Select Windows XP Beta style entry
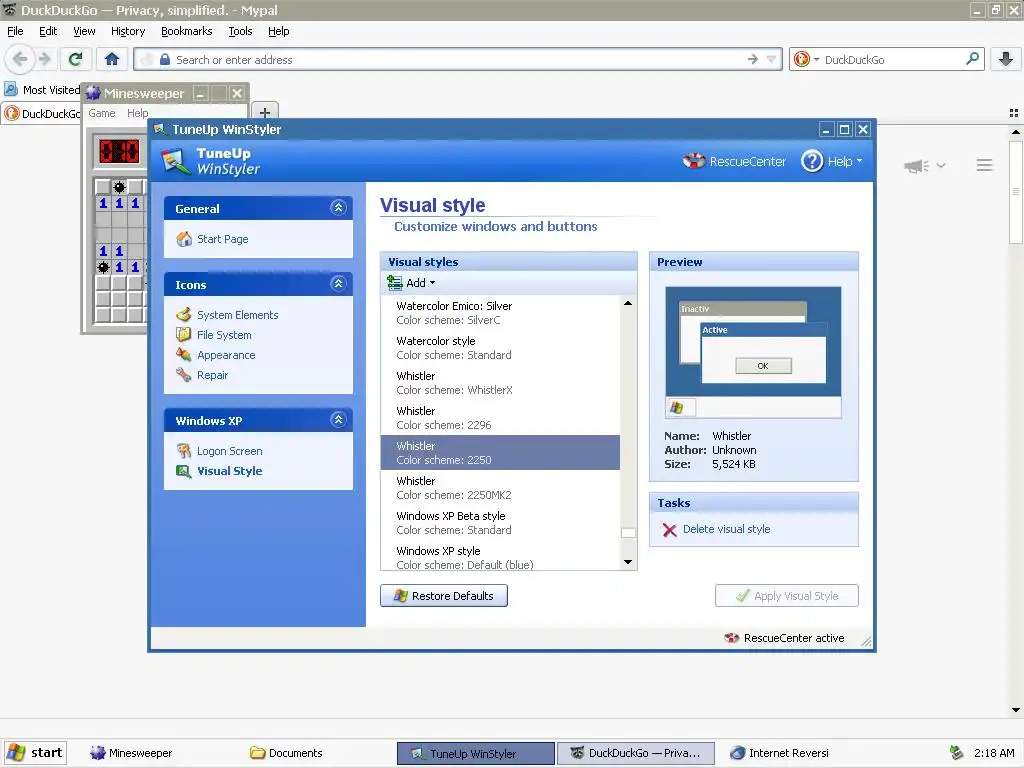The height and width of the screenshot is (768, 1024). click(x=500, y=523)
